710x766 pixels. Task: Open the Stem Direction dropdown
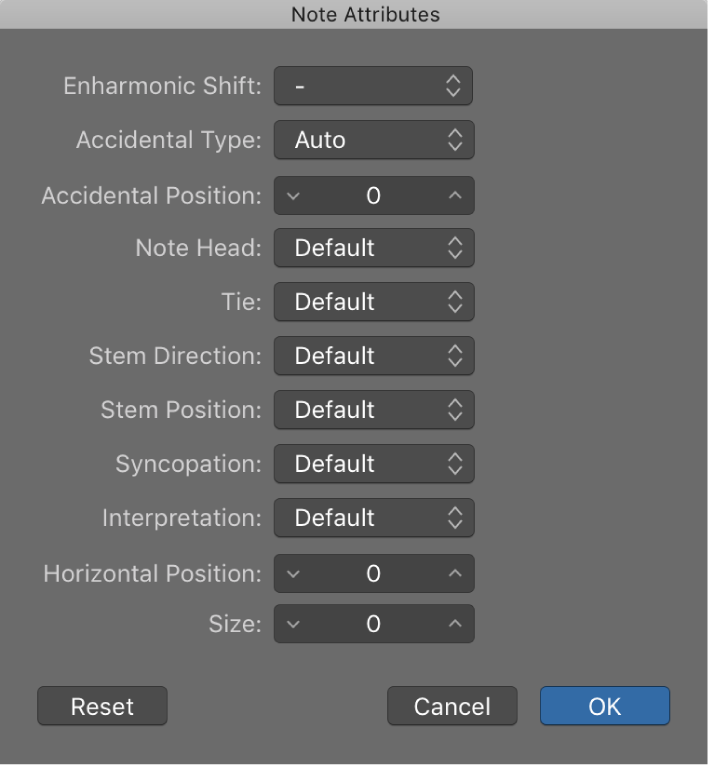pos(374,356)
